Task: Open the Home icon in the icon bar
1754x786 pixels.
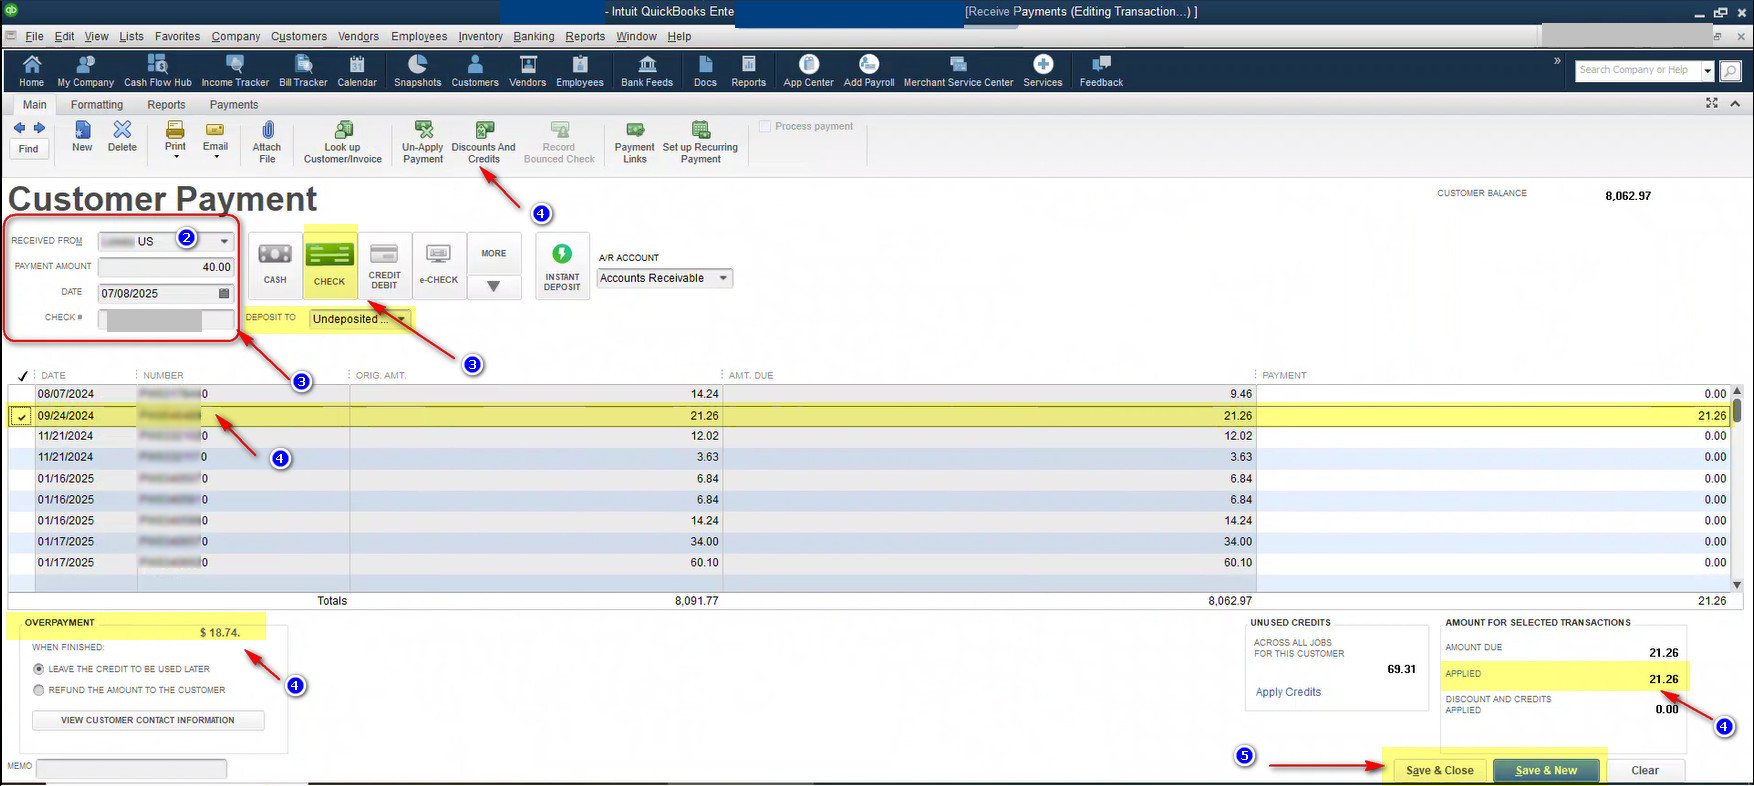Action: [31, 71]
